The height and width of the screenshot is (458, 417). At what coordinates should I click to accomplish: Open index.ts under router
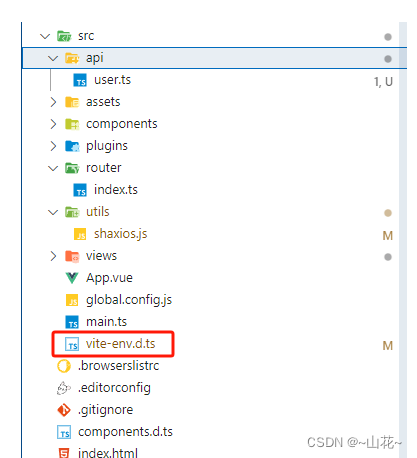click(116, 190)
